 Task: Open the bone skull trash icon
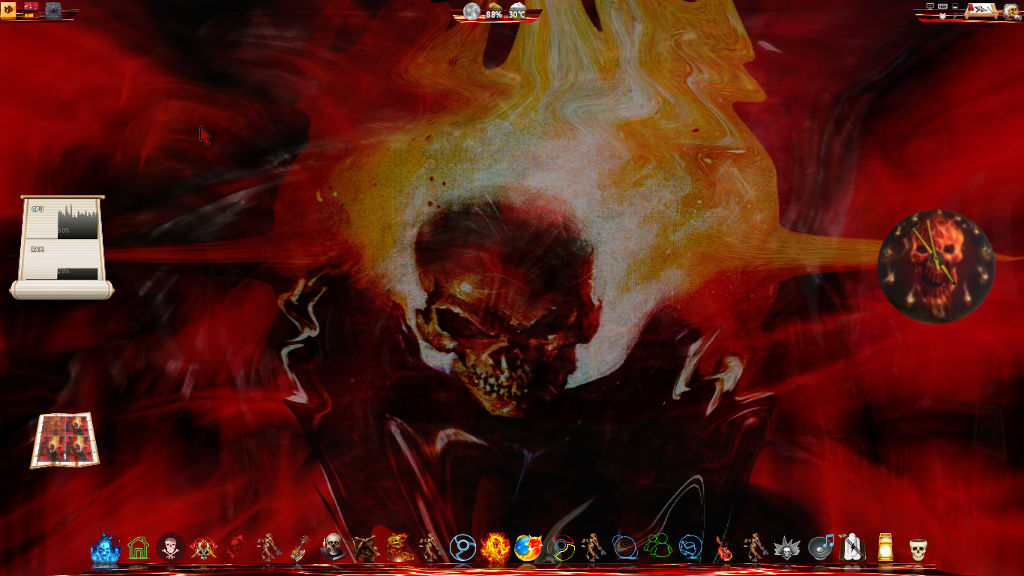coord(918,549)
